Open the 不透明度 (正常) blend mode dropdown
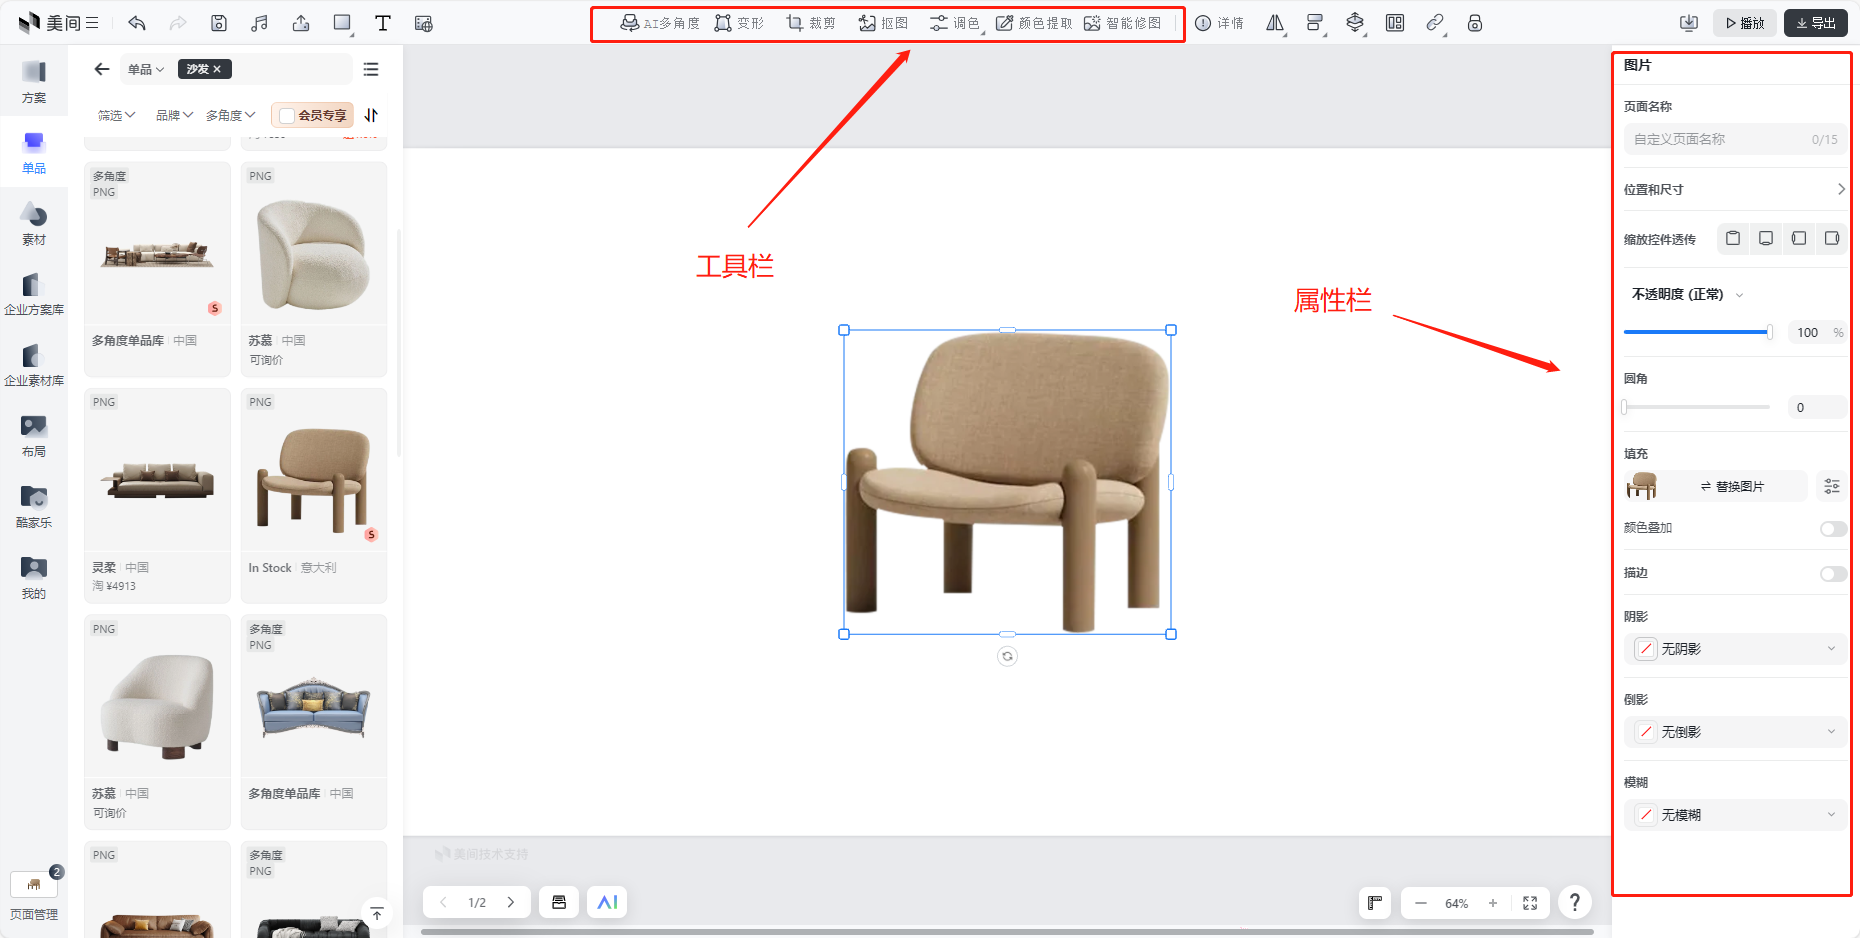Viewport: 1860px width, 938px height. click(x=1687, y=294)
